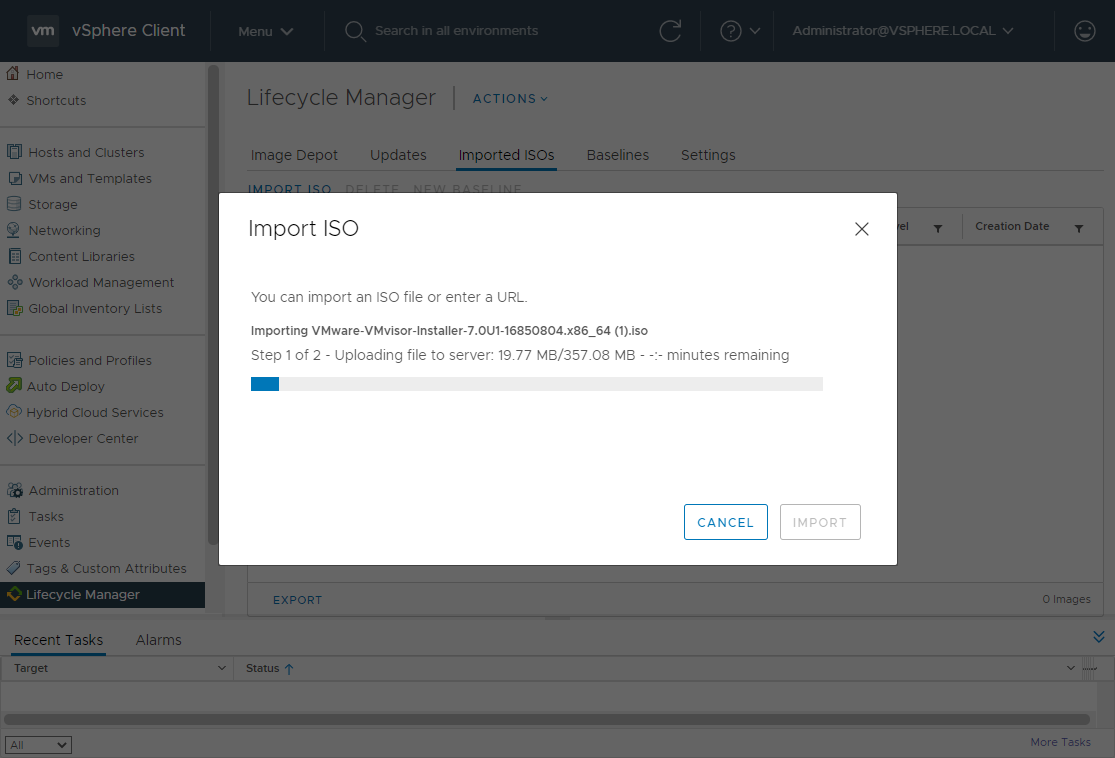The height and width of the screenshot is (758, 1115).
Task: Click the Shortcuts icon in sidebar
Action: tap(13, 100)
